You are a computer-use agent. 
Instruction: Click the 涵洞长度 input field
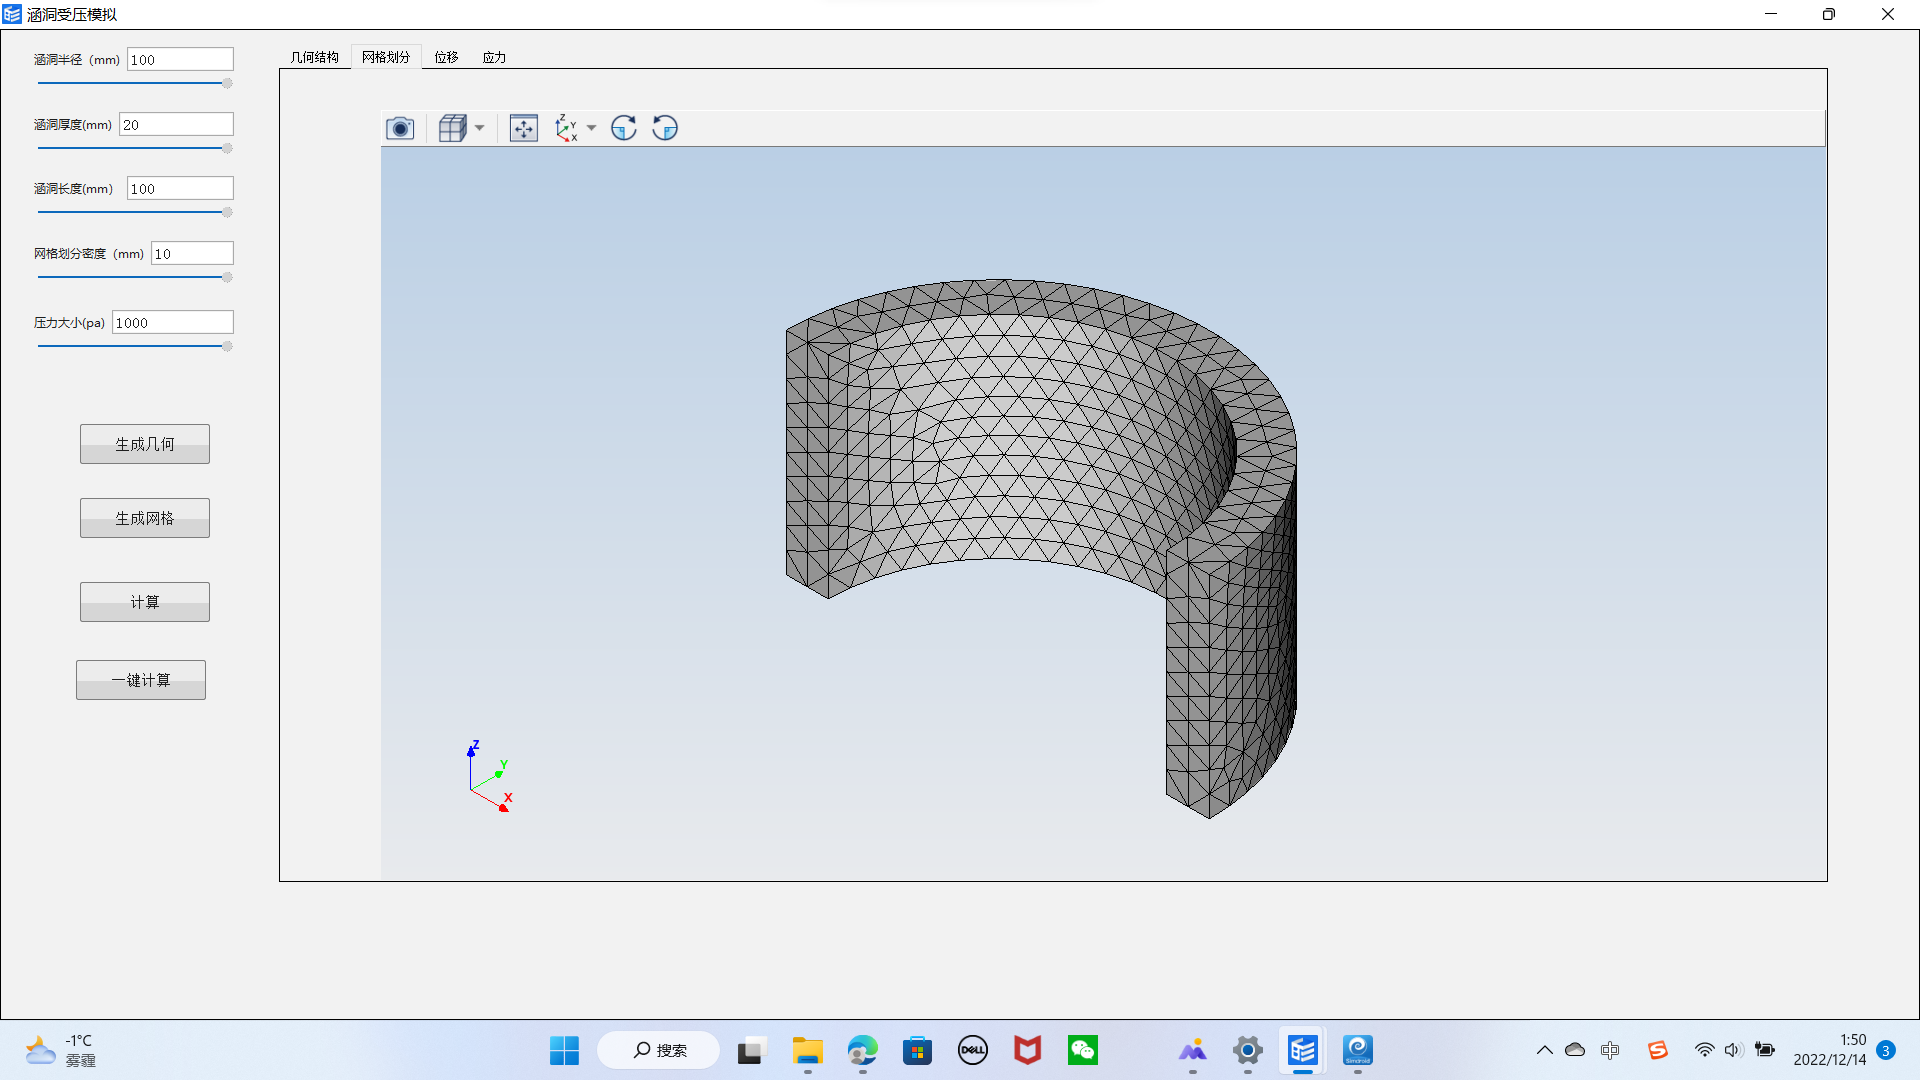180,188
